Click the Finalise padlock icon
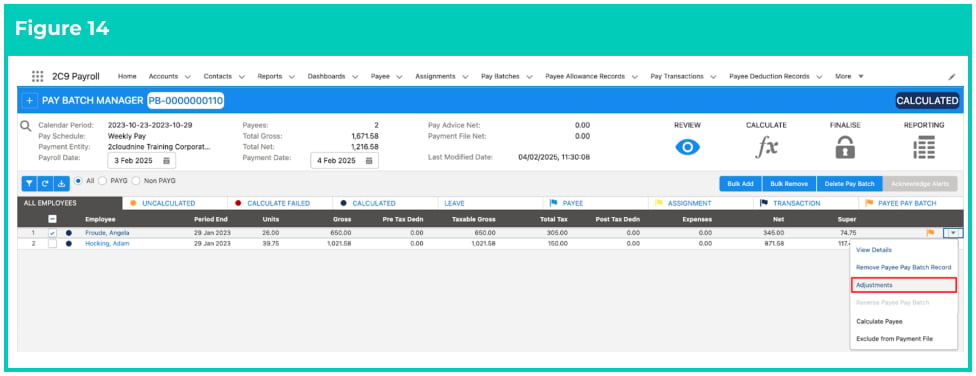Screen dimensions: 976x376 click(845, 148)
